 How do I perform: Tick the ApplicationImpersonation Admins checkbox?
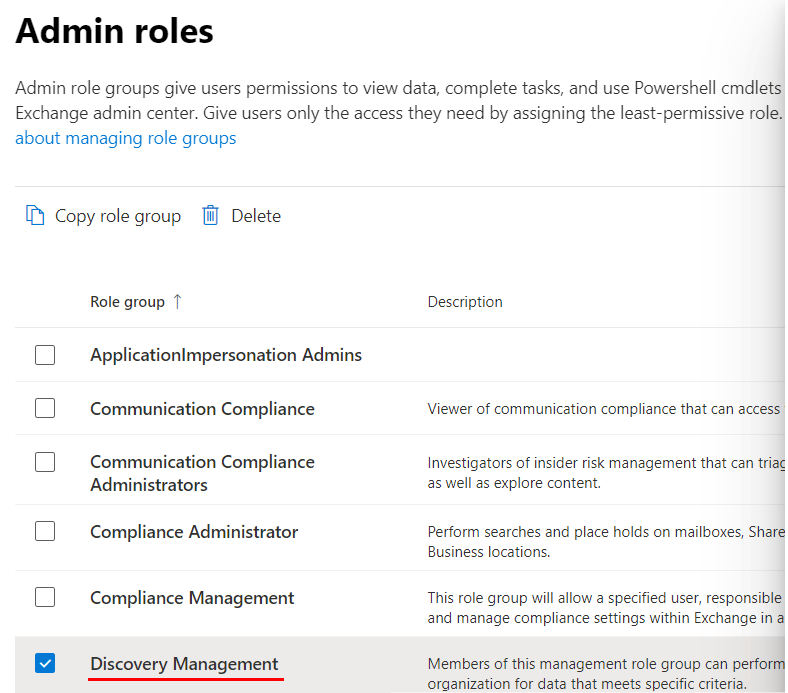(x=45, y=355)
